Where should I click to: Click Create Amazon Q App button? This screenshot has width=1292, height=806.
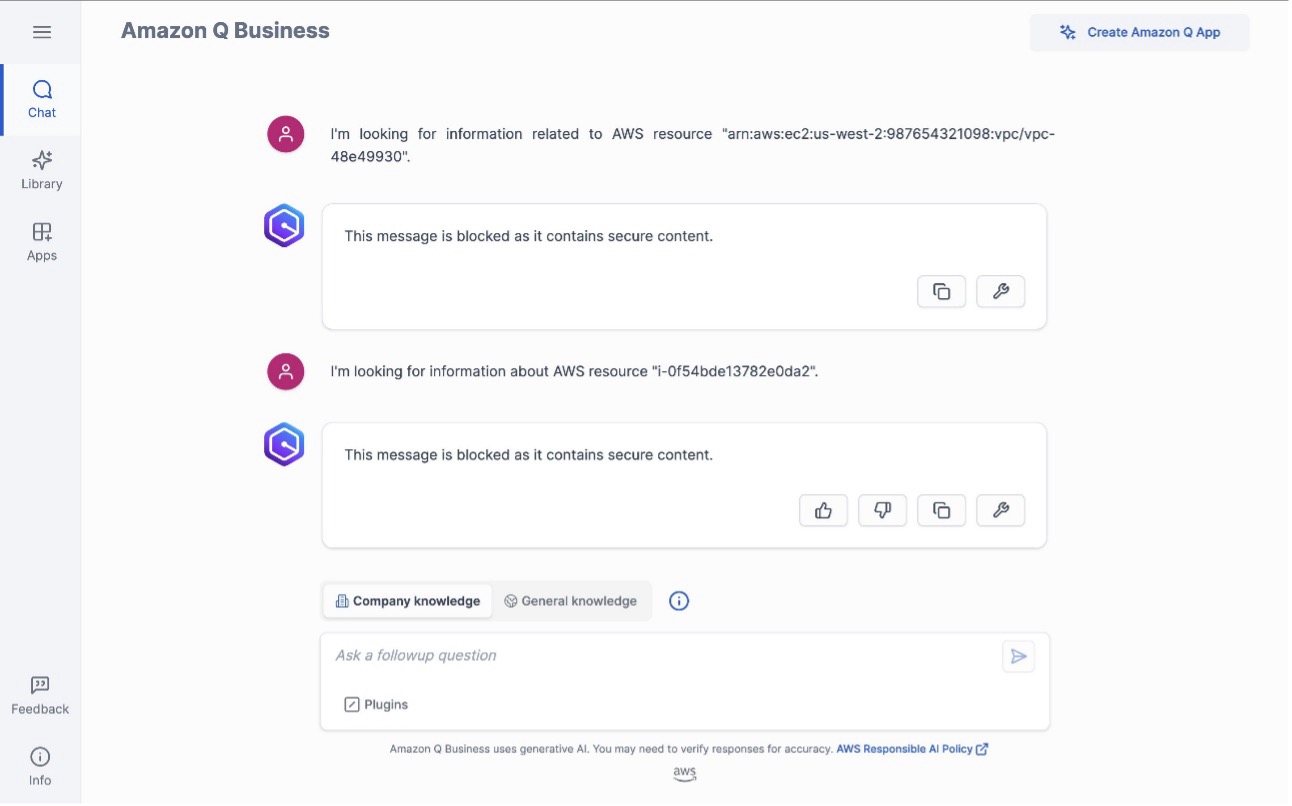click(1139, 32)
